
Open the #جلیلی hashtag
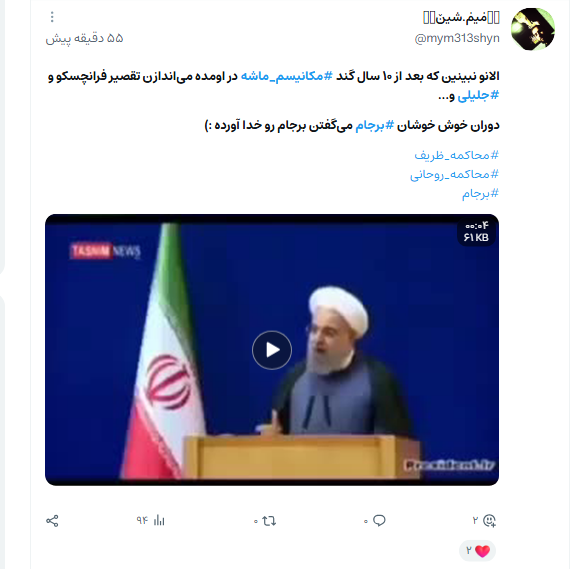478,96
